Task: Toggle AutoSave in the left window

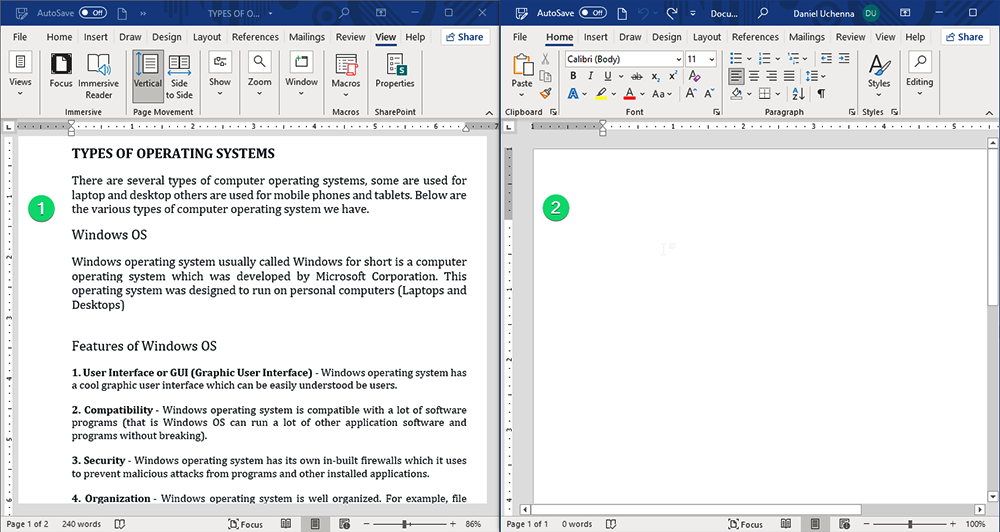Action: (92, 13)
